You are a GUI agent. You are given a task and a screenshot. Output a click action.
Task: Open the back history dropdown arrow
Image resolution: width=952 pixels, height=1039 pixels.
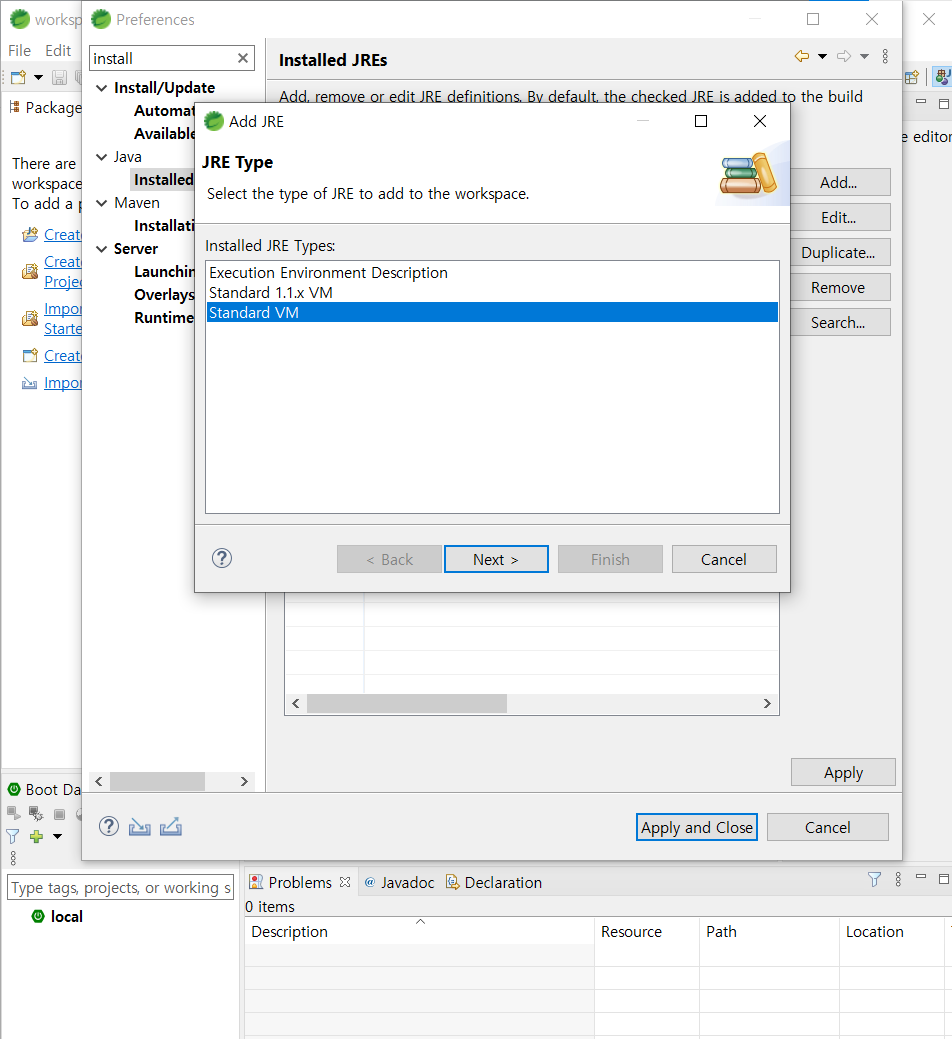point(822,56)
